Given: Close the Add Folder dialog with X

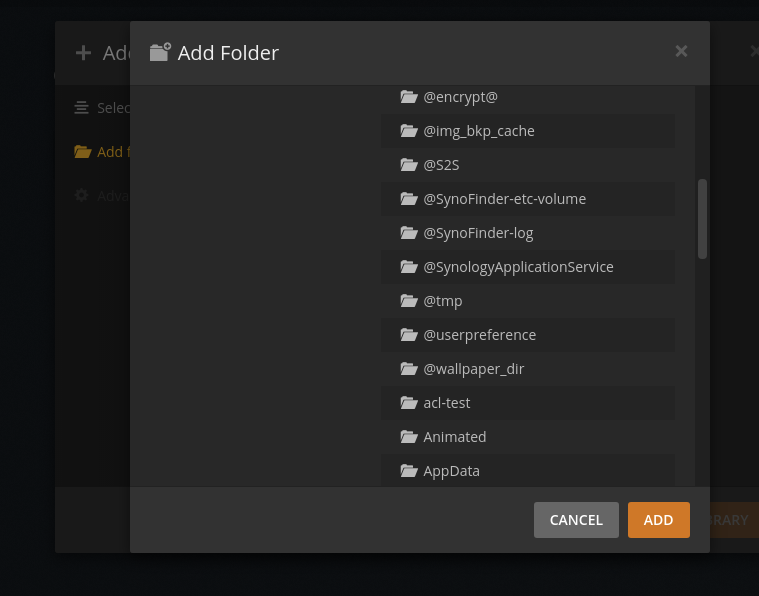Looking at the screenshot, I should coord(681,51).
